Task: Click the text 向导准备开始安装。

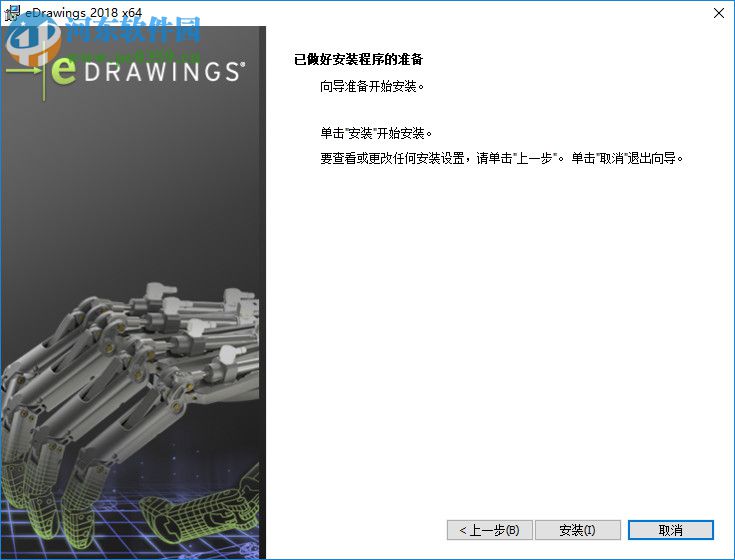Action: [x=373, y=86]
